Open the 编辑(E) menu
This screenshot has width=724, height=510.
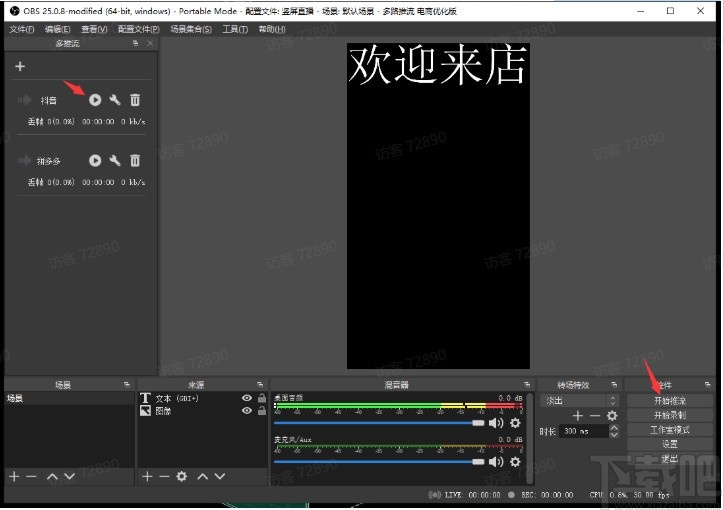coord(58,29)
